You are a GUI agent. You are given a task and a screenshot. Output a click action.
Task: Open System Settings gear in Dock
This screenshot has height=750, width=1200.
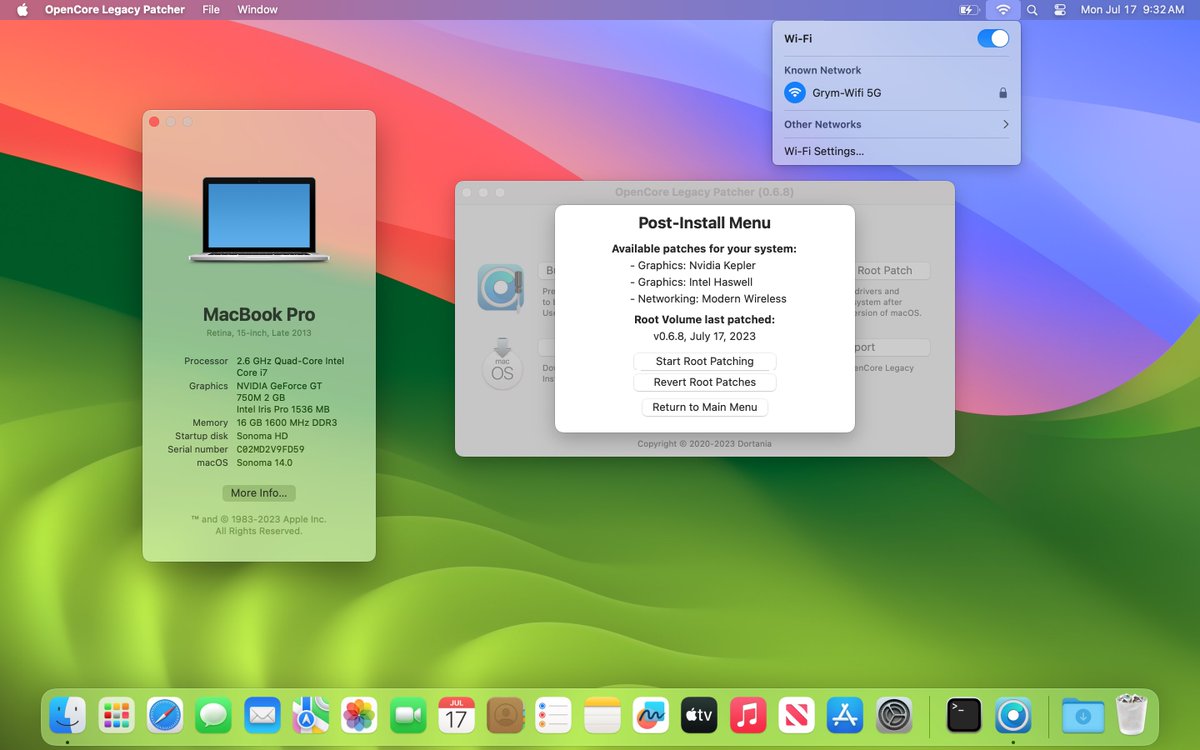coord(894,715)
